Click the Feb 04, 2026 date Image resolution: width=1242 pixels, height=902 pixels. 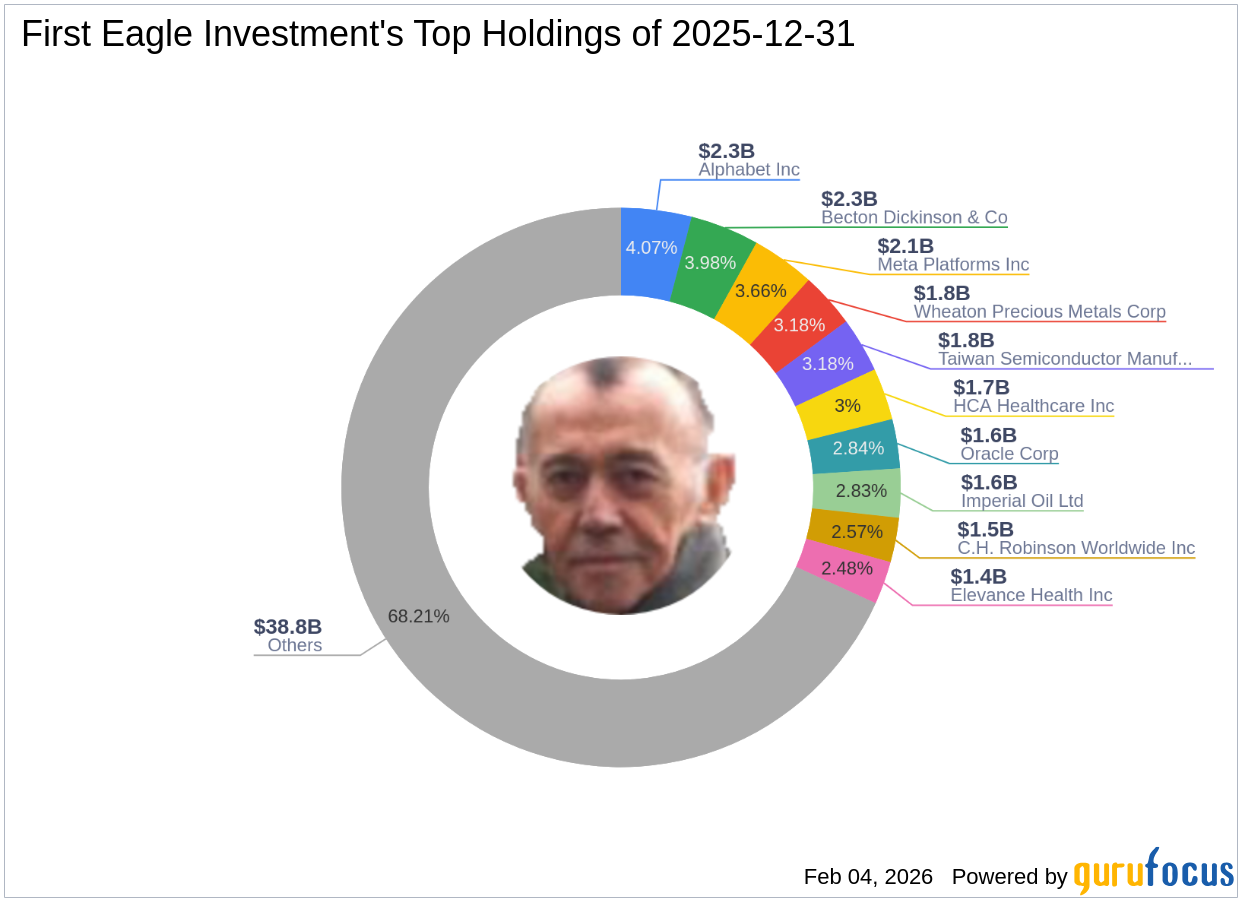click(868, 877)
